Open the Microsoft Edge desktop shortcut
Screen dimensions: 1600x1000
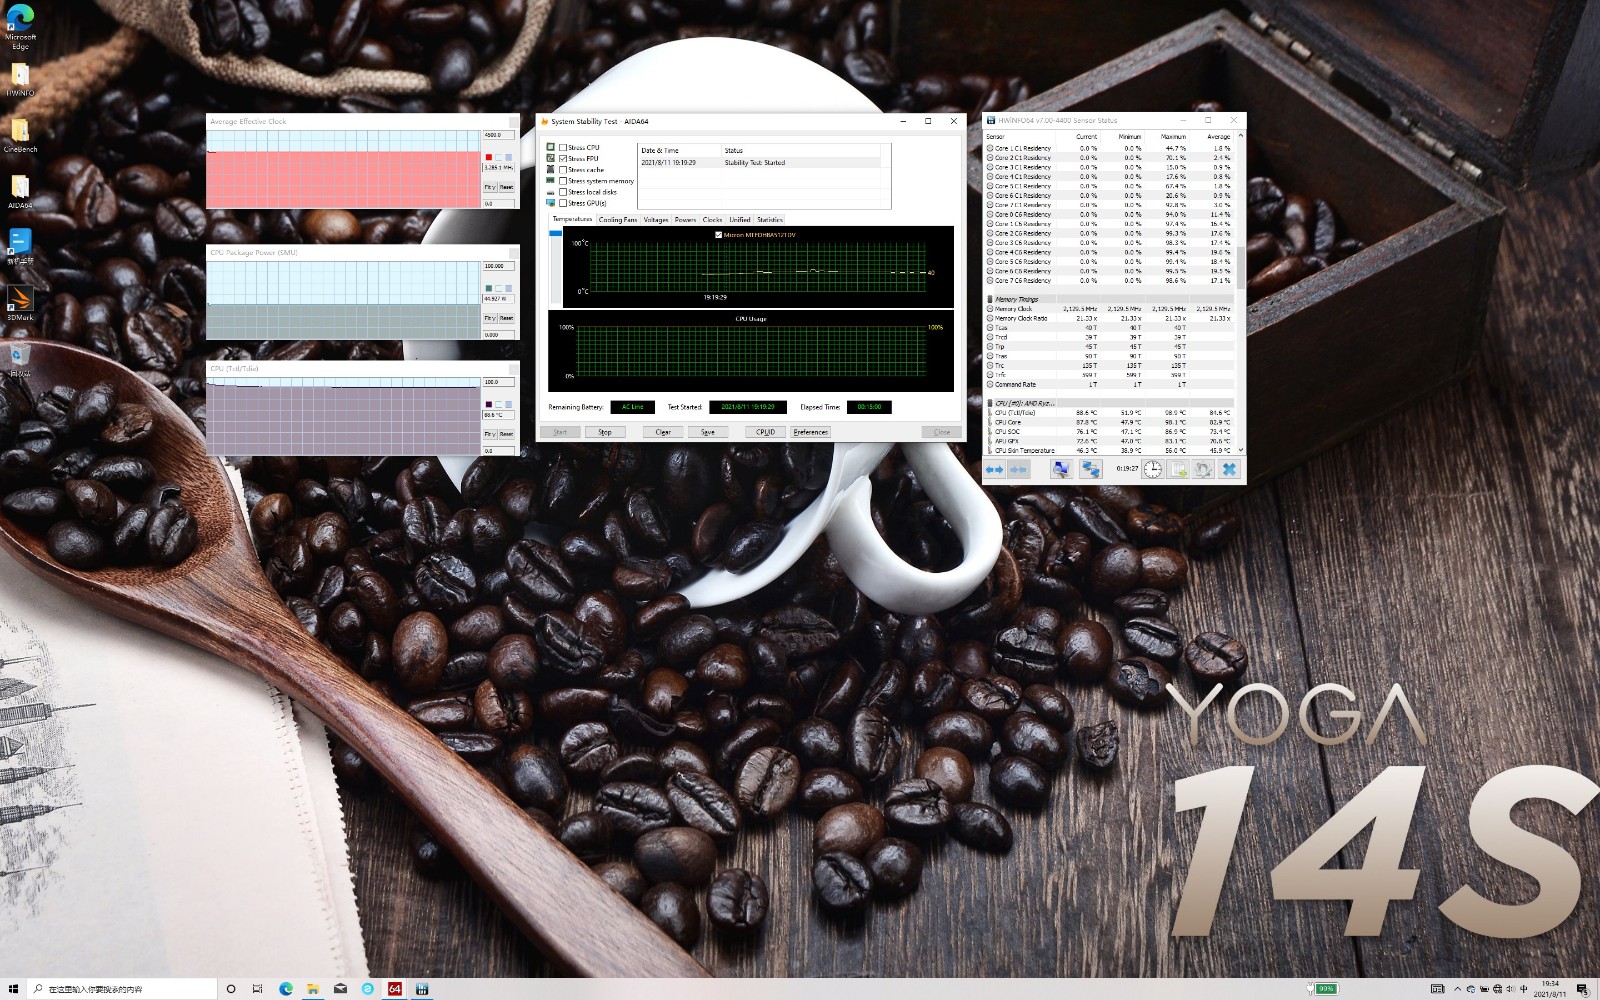[20, 27]
